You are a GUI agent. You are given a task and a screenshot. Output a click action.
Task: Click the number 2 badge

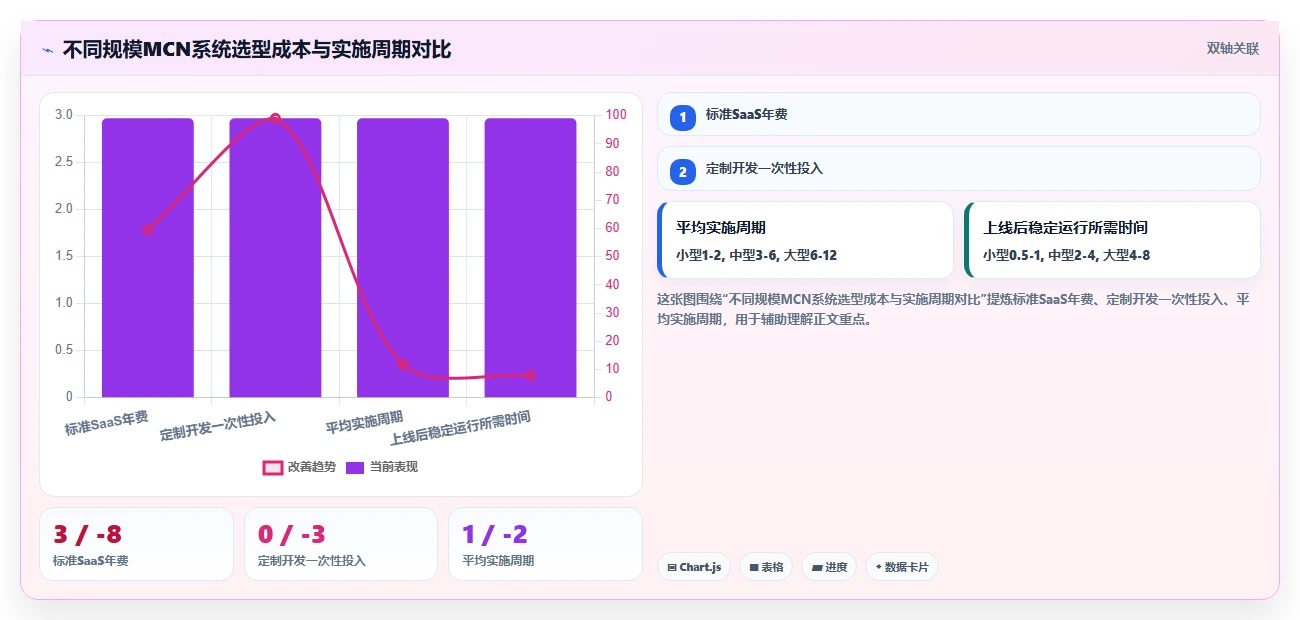point(683,172)
